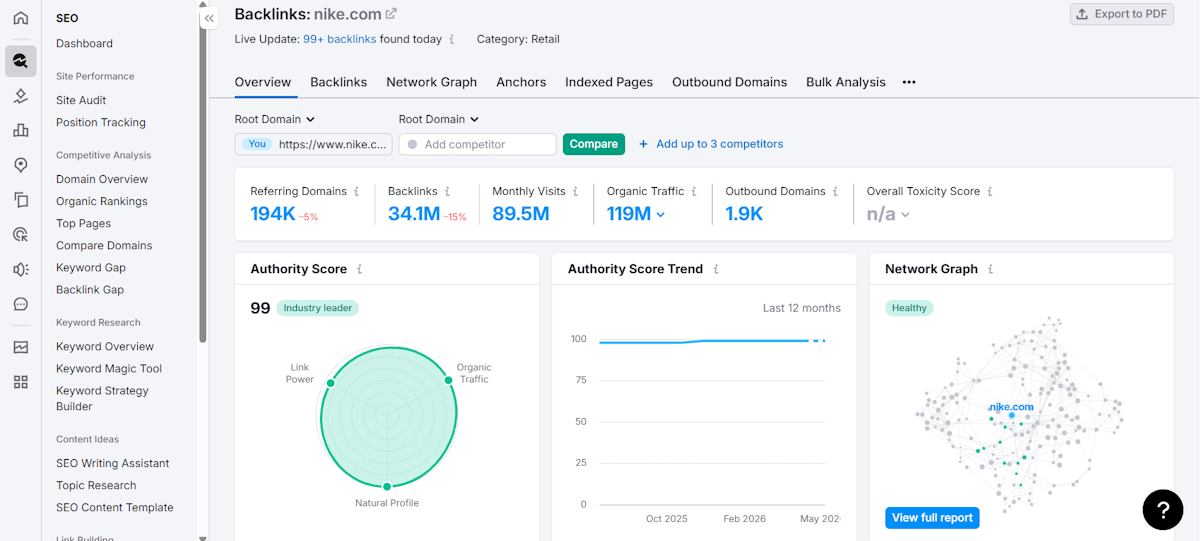
Task: Click the Add competitor input field
Action: 477,144
